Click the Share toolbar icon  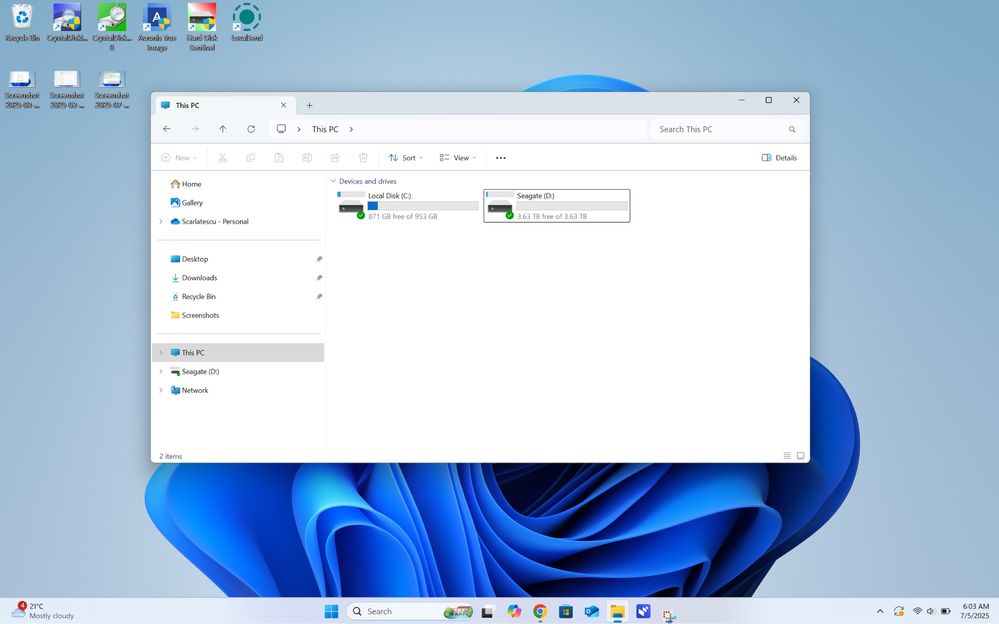pyautogui.click(x=335, y=157)
